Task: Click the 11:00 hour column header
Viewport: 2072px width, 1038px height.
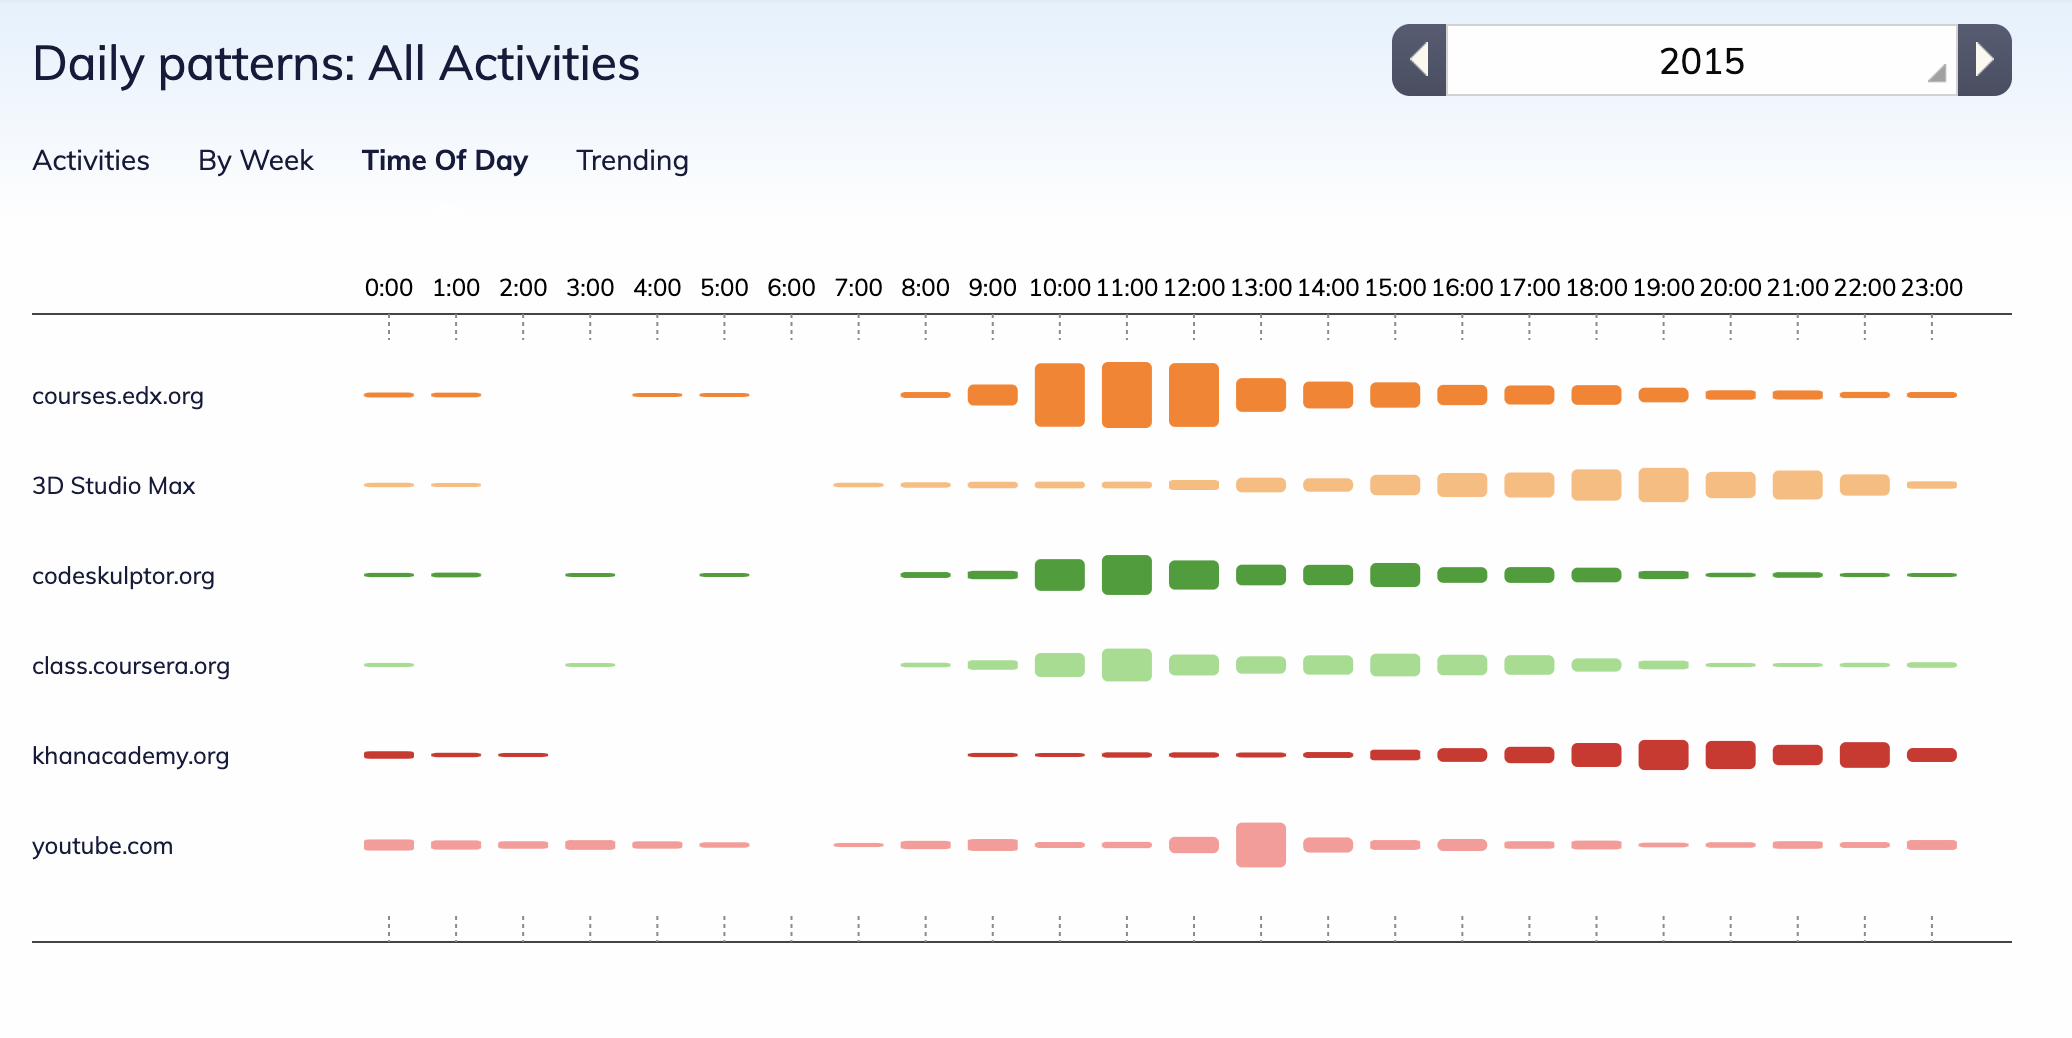Action: (1127, 288)
